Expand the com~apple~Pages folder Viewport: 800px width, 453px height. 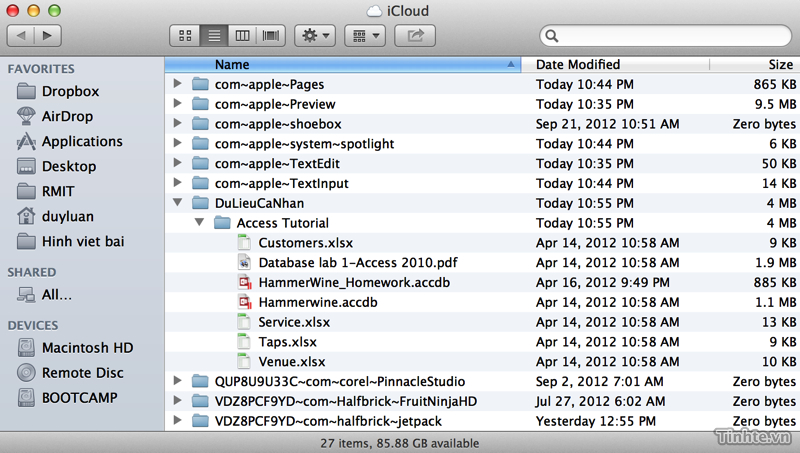coord(177,83)
